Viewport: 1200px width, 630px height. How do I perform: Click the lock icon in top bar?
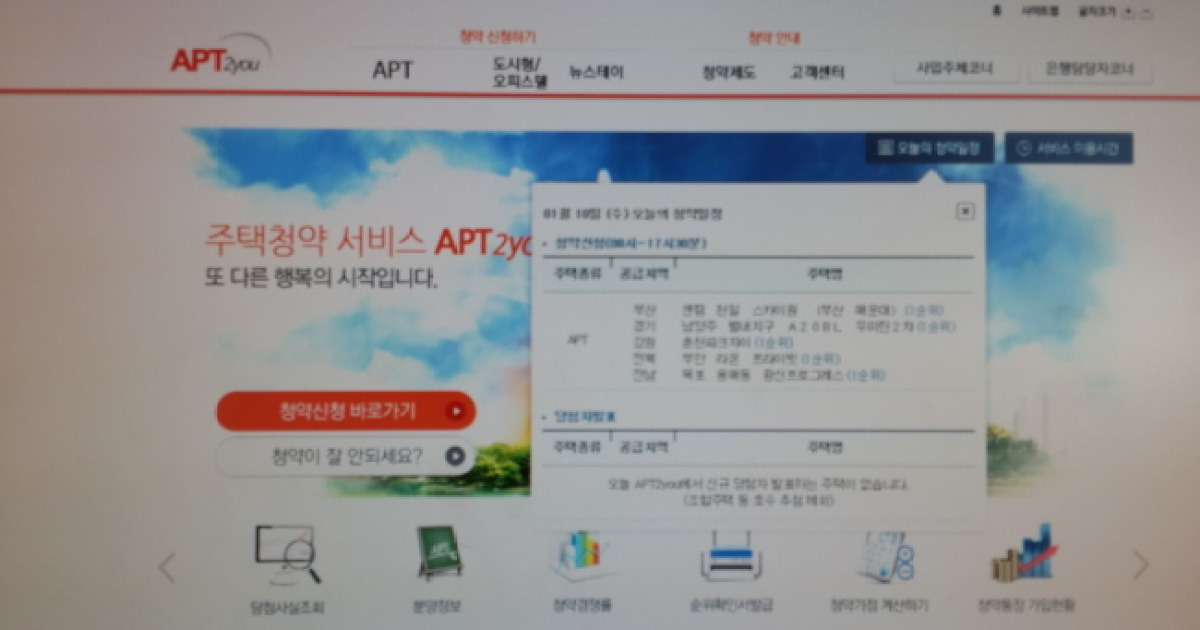click(x=996, y=12)
